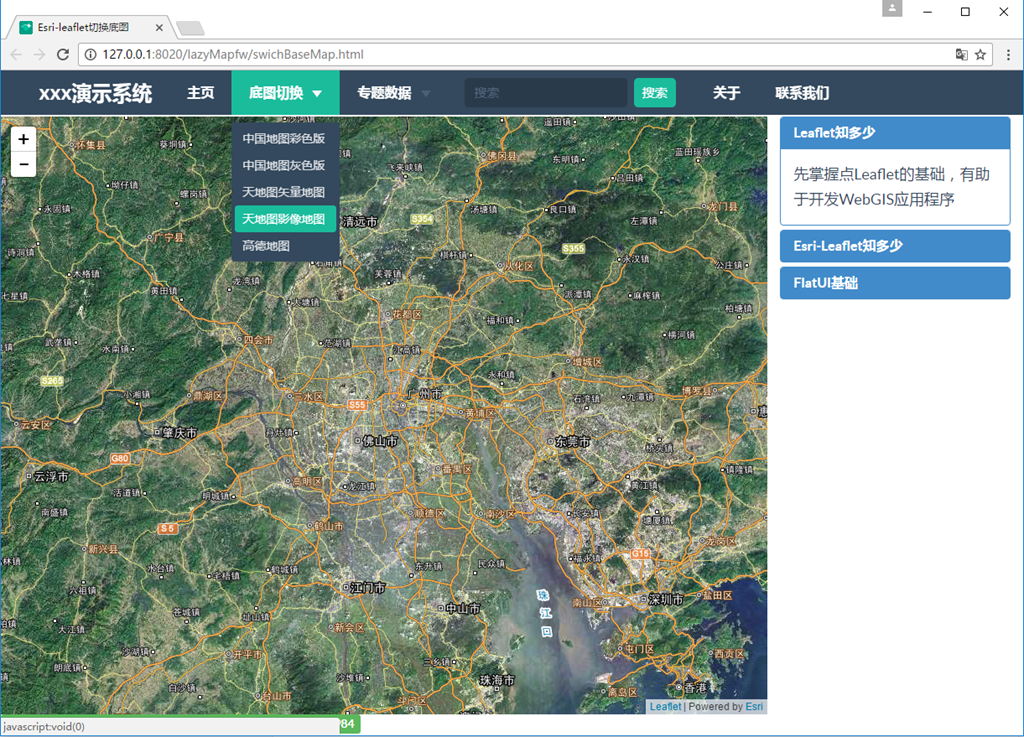The height and width of the screenshot is (737, 1024).
Task: Select 中国地图彩色版 basemap
Action: tap(284, 138)
